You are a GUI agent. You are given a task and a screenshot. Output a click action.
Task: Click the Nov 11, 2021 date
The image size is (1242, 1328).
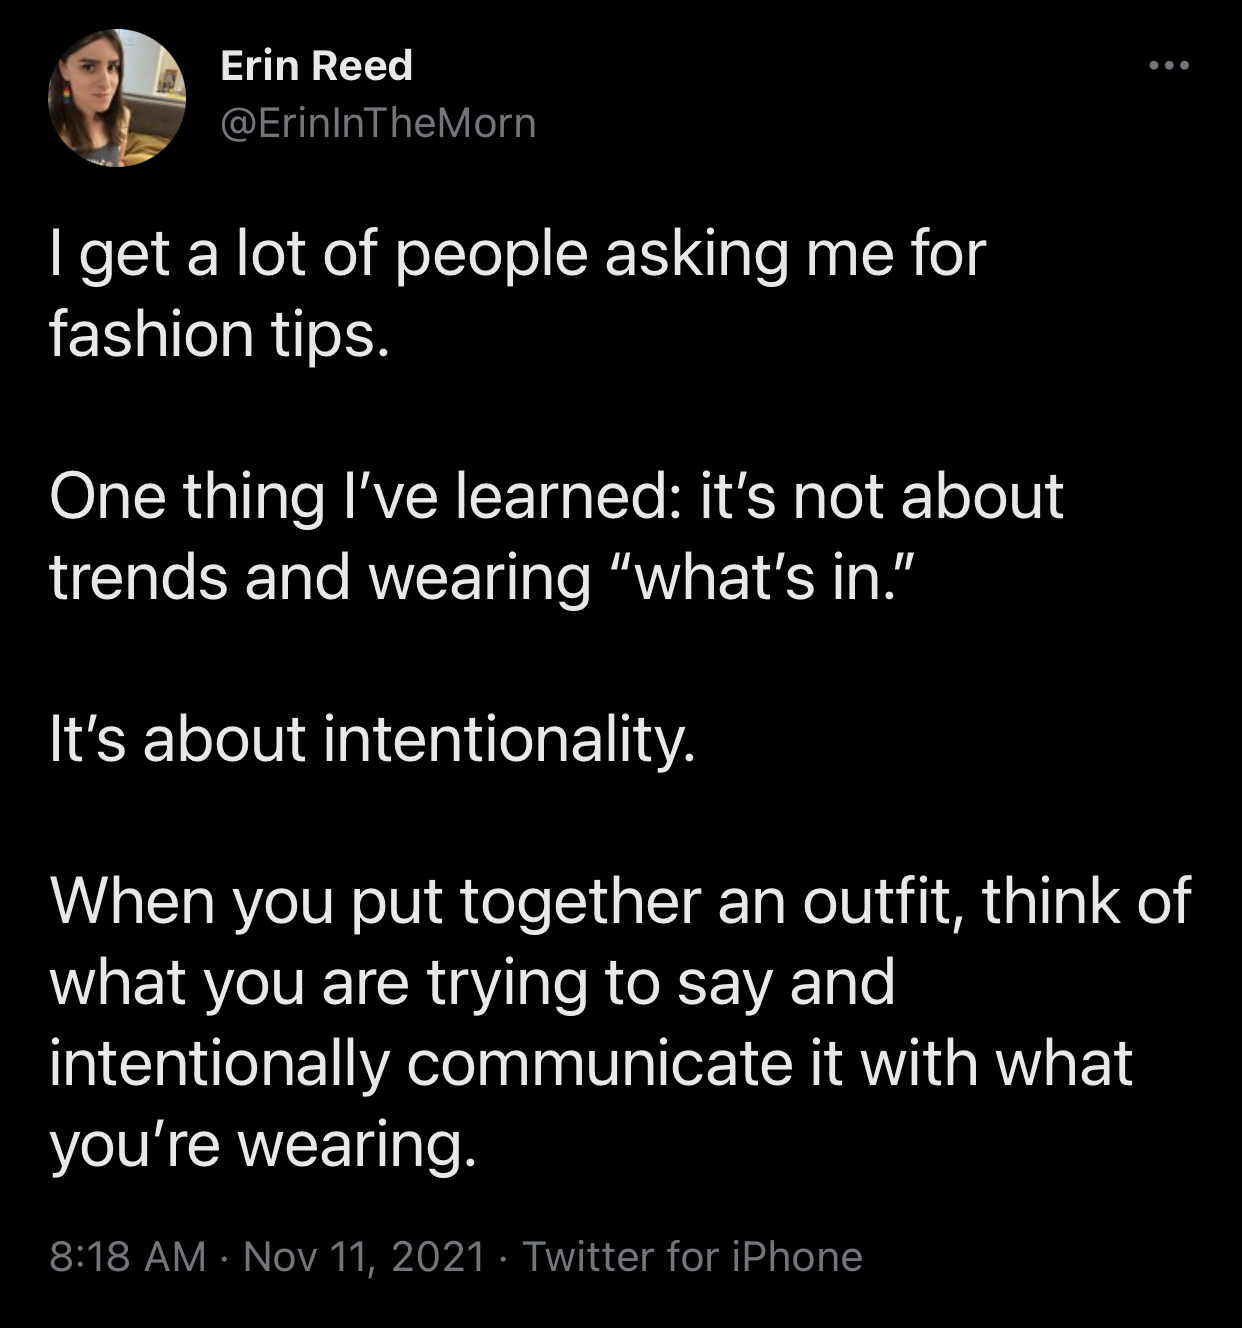pyautogui.click(x=364, y=1256)
